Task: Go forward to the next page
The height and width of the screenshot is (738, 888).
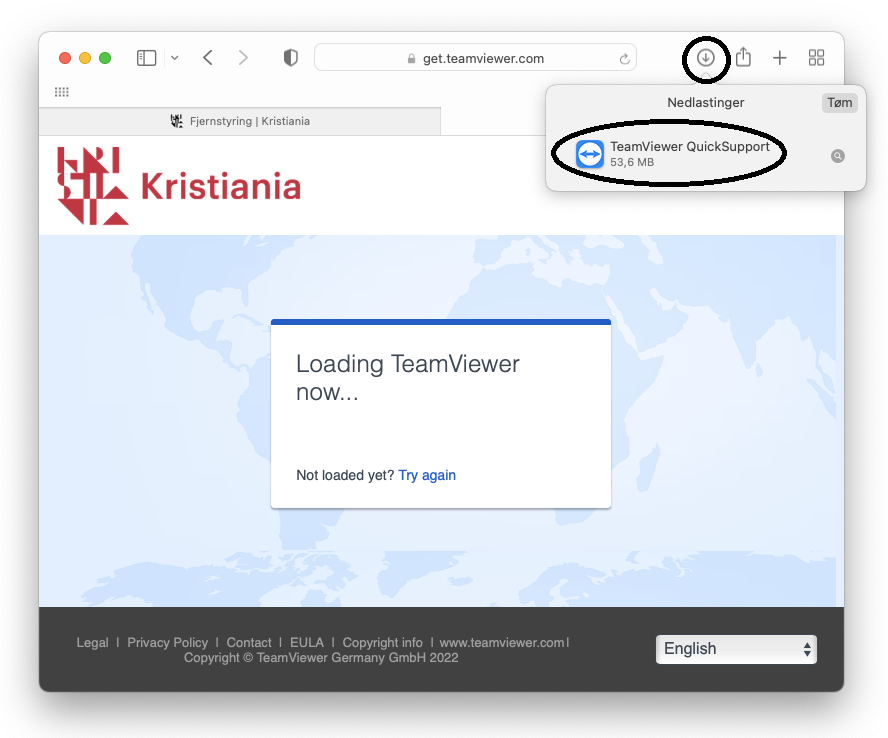Action: 243,58
